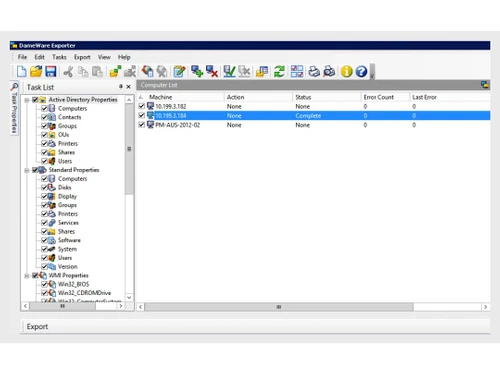The width and height of the screenshot is (500, 375).
Task: Click the Add computer (green plus) icon
Action: 197,71
